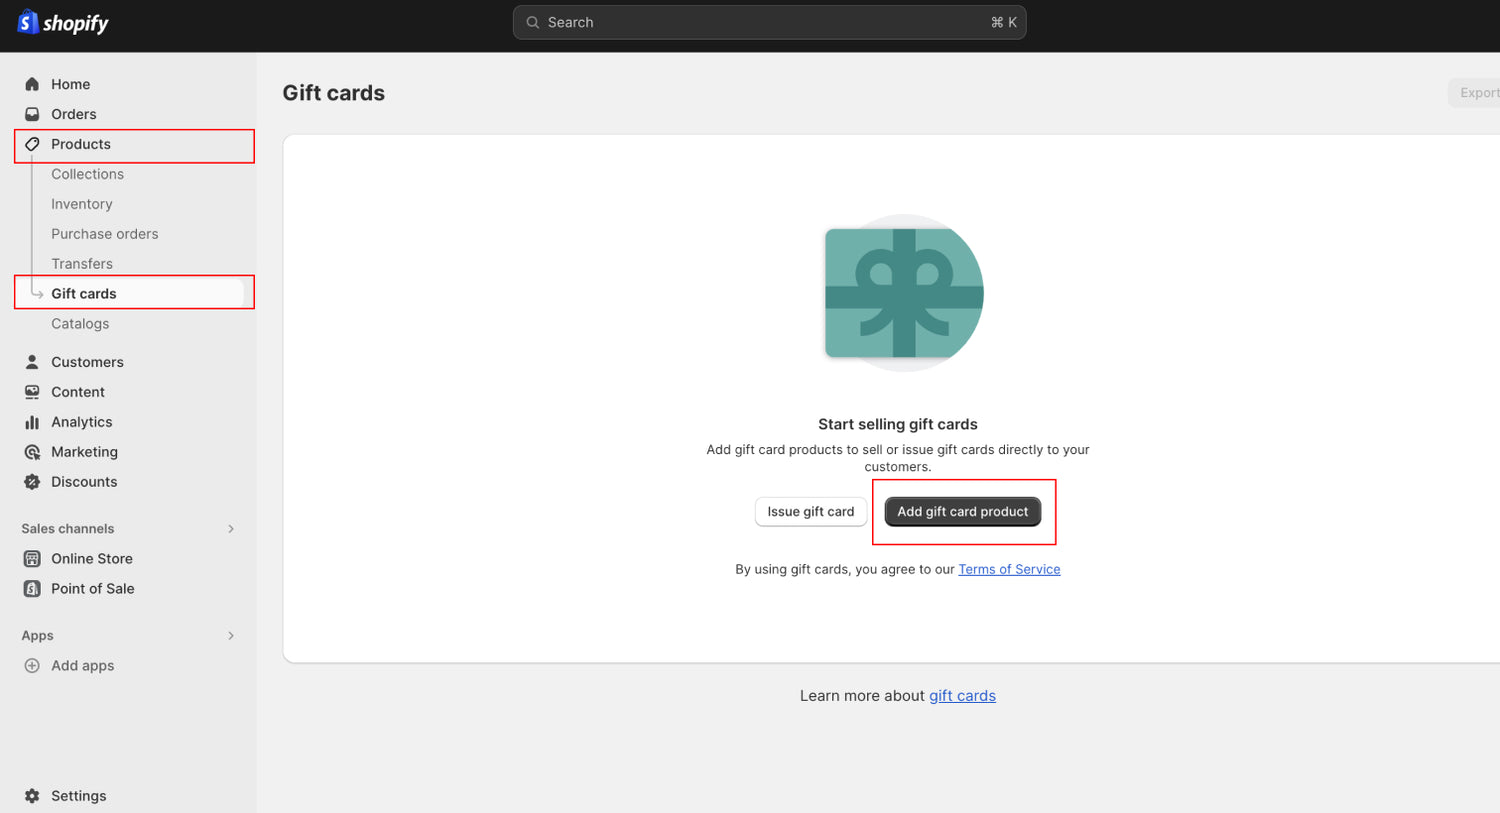
Task: Go to Purchase orders page
Action: [104, 234]
